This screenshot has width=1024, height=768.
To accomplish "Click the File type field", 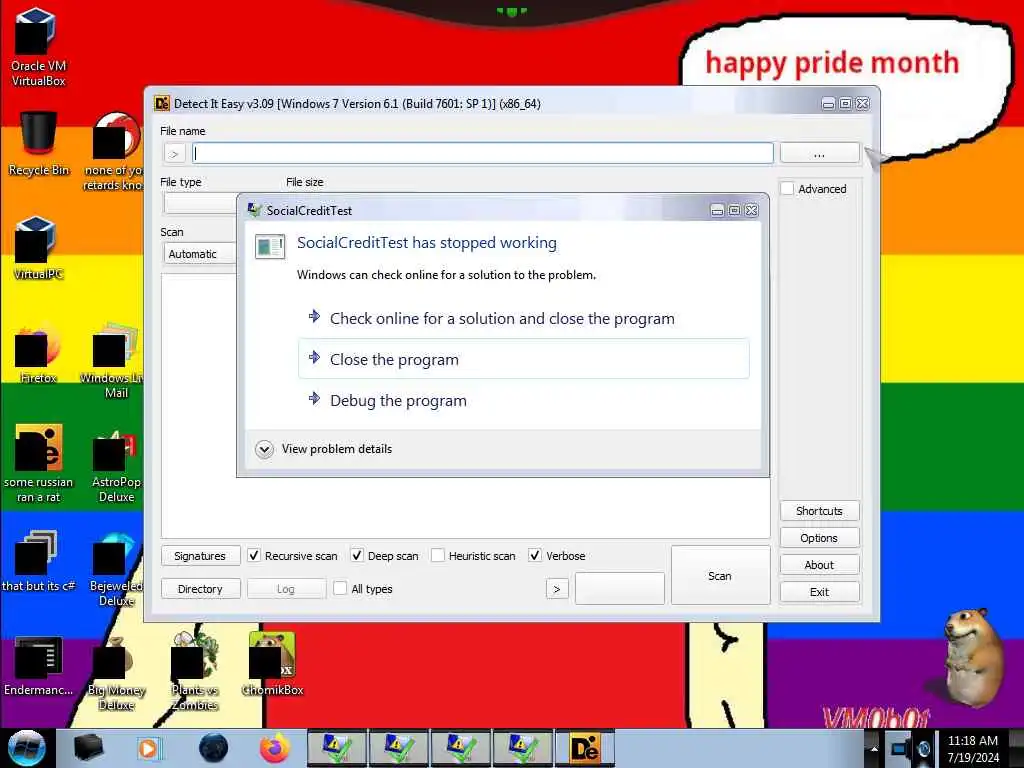I will 199,203.
